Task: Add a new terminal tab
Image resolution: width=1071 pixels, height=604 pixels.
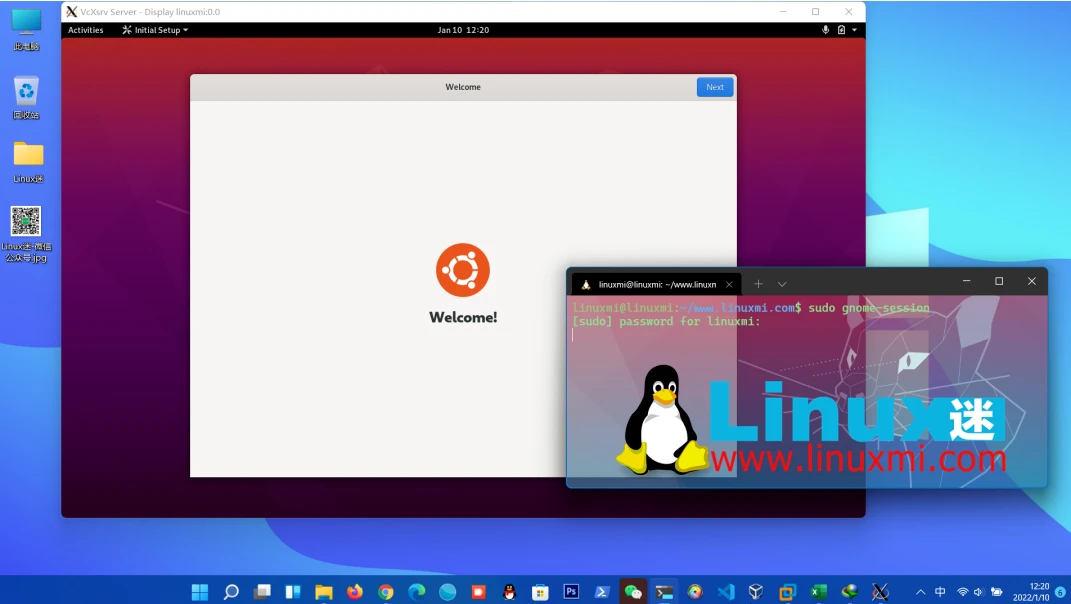Action: click(758, 284)
